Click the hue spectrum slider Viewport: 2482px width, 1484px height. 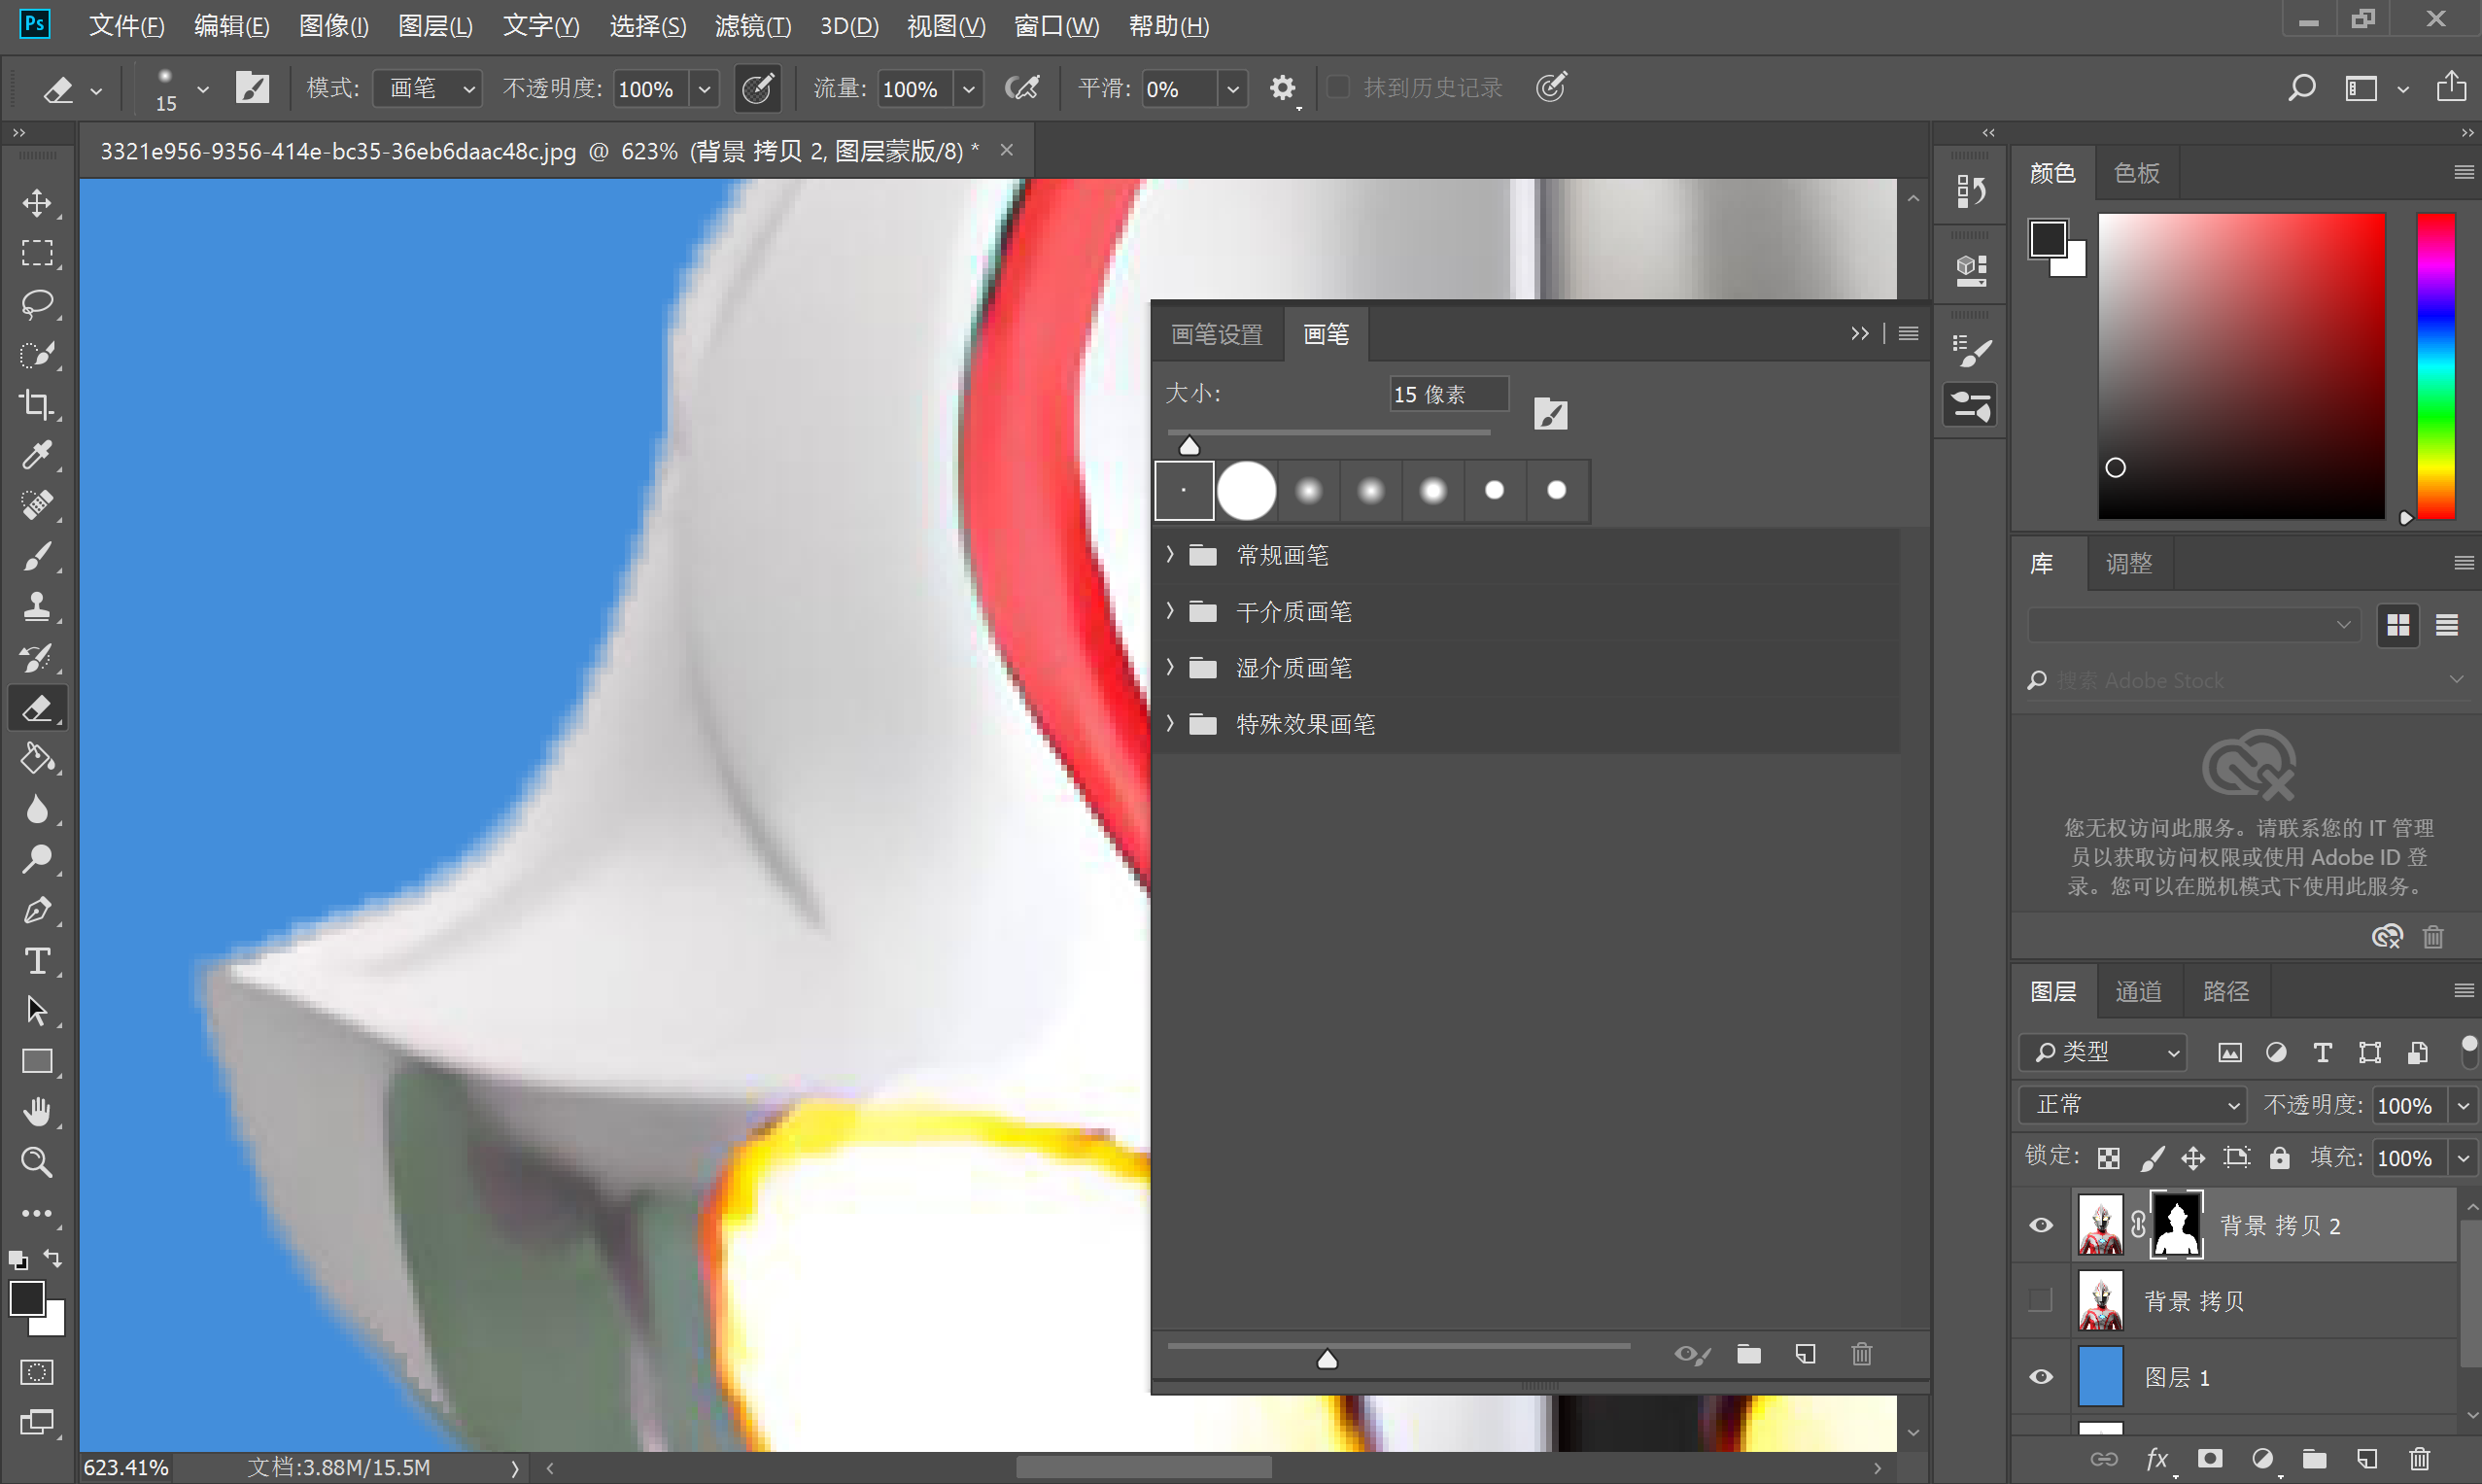pyautogui.click(x=2436, y=366)
